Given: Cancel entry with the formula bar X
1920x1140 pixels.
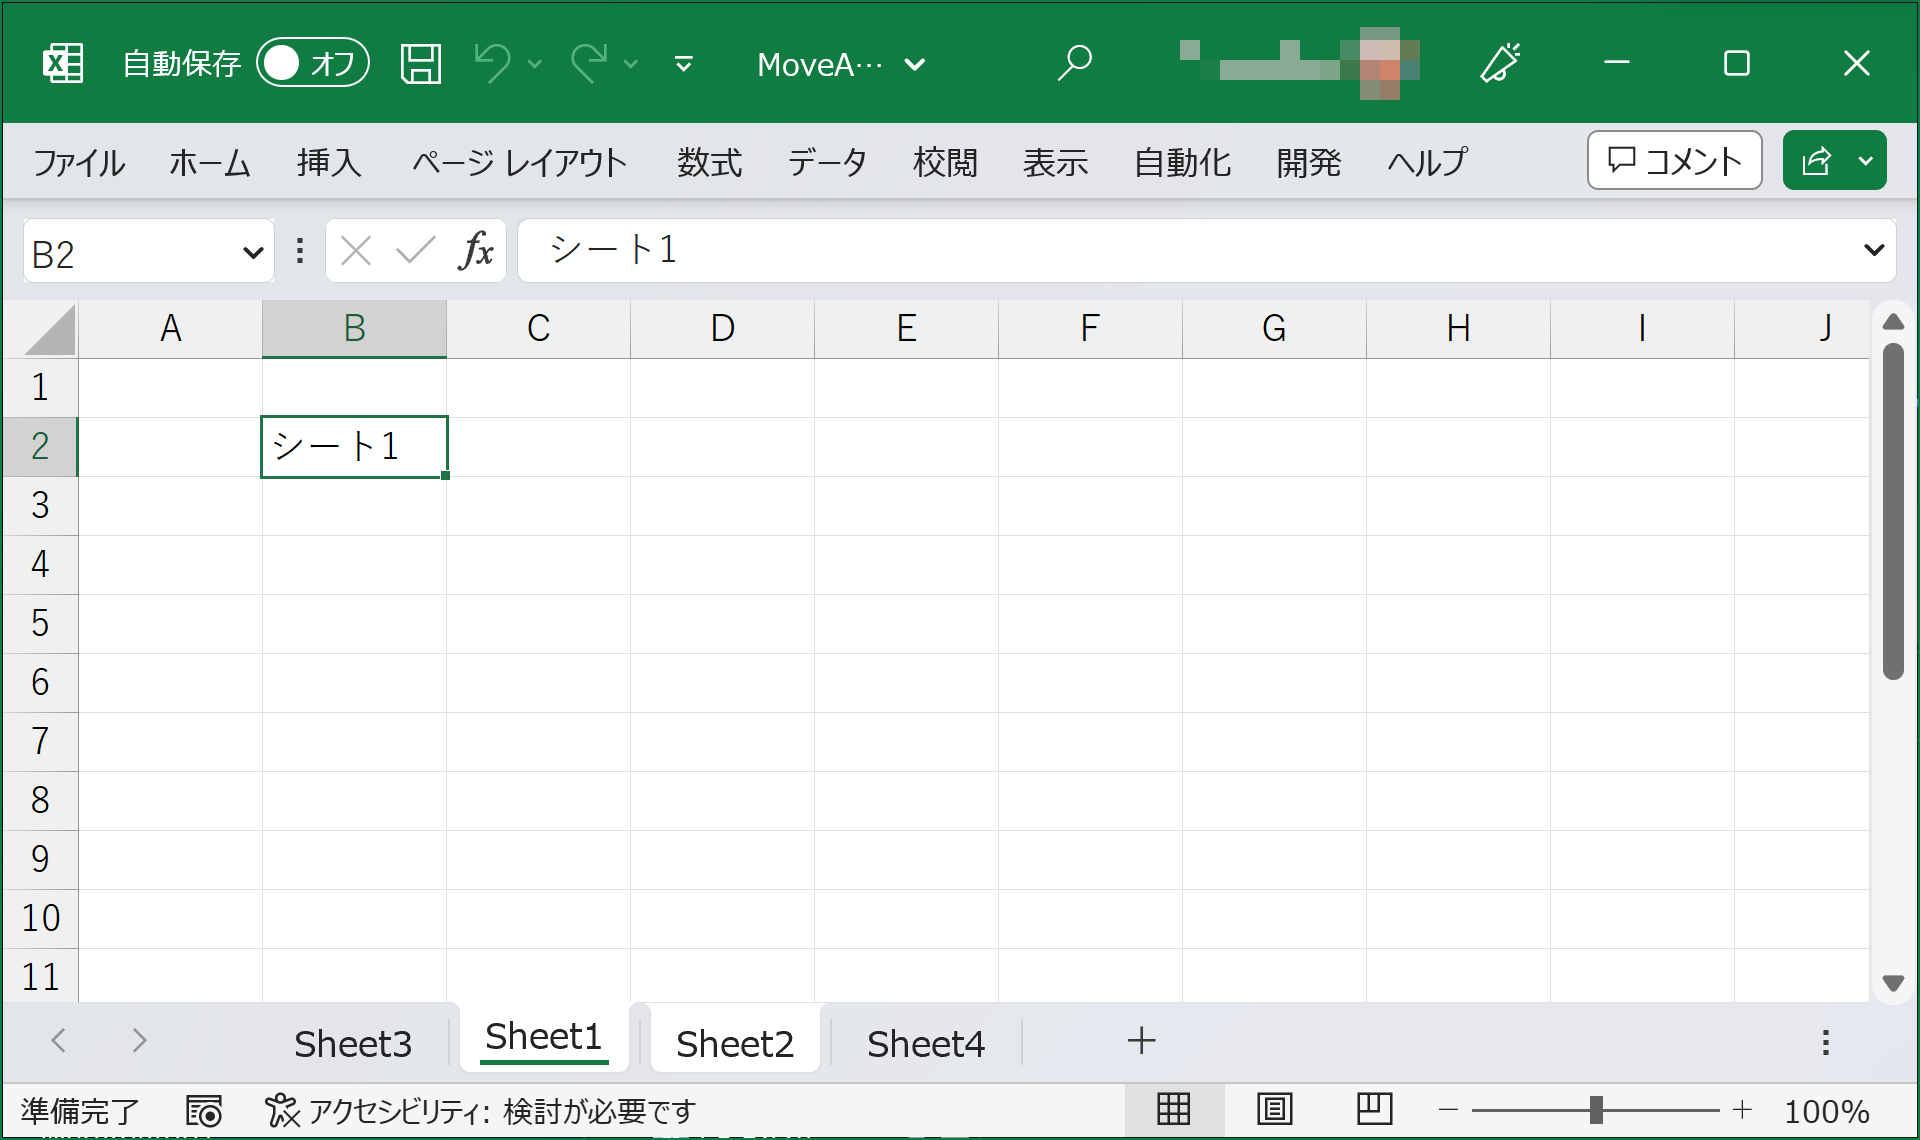Looking at the screenshot, I should pyautogui.click(x=356, y=250).
